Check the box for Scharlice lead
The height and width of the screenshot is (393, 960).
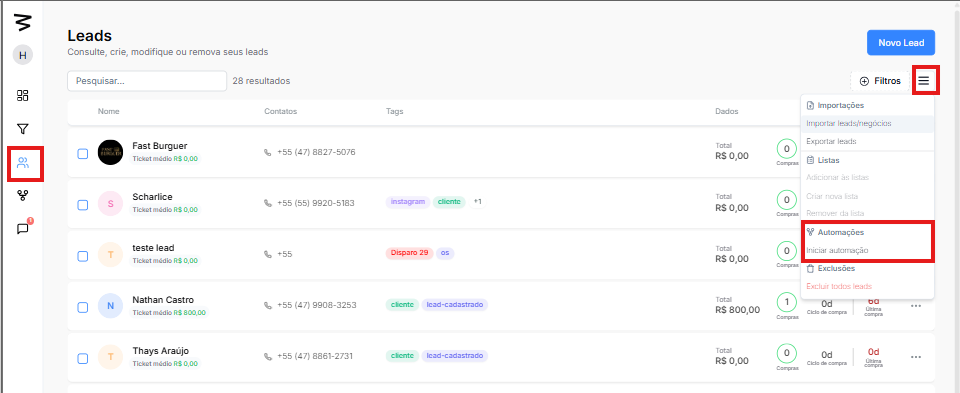point(83,205)
